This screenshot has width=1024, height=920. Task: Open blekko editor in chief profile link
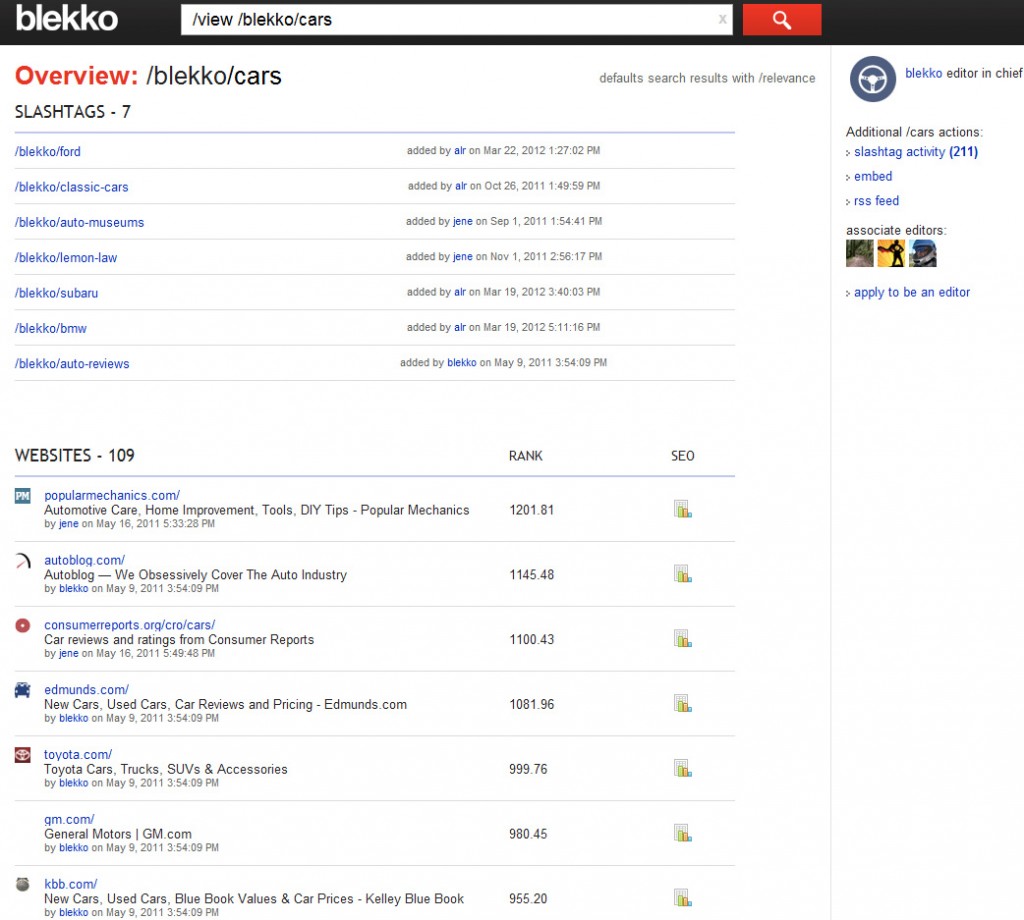[x=923, y=73]
